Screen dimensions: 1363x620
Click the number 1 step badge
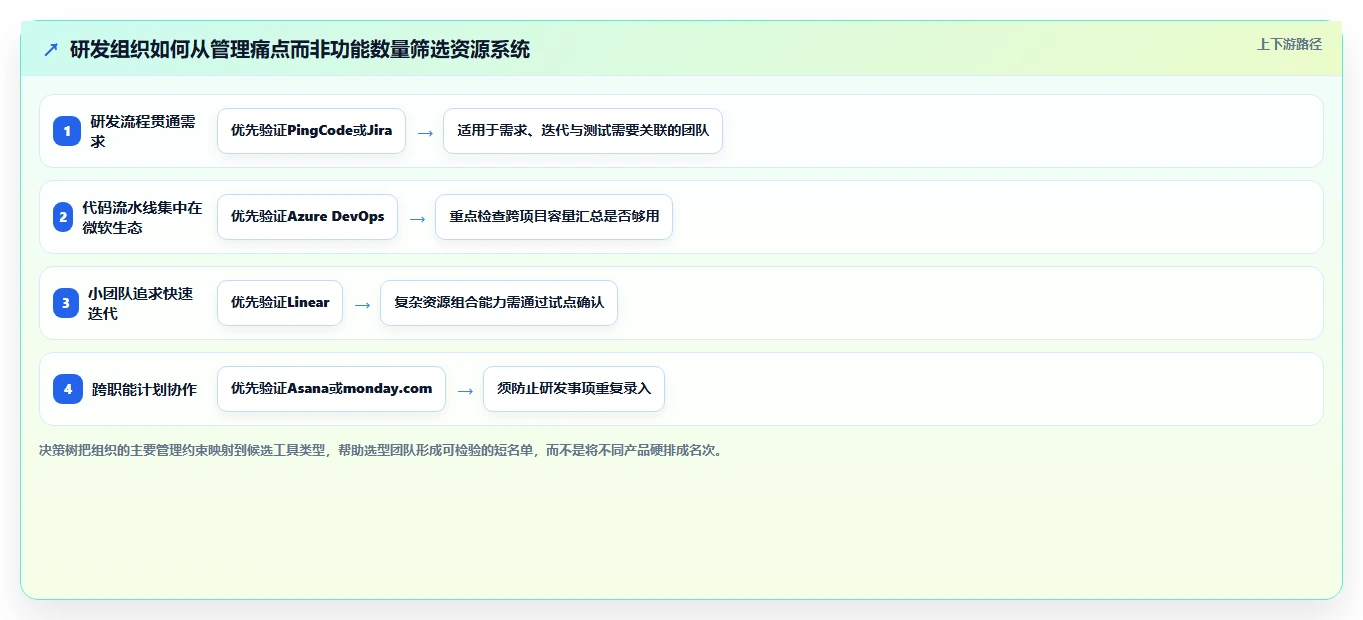click(67, 131)
